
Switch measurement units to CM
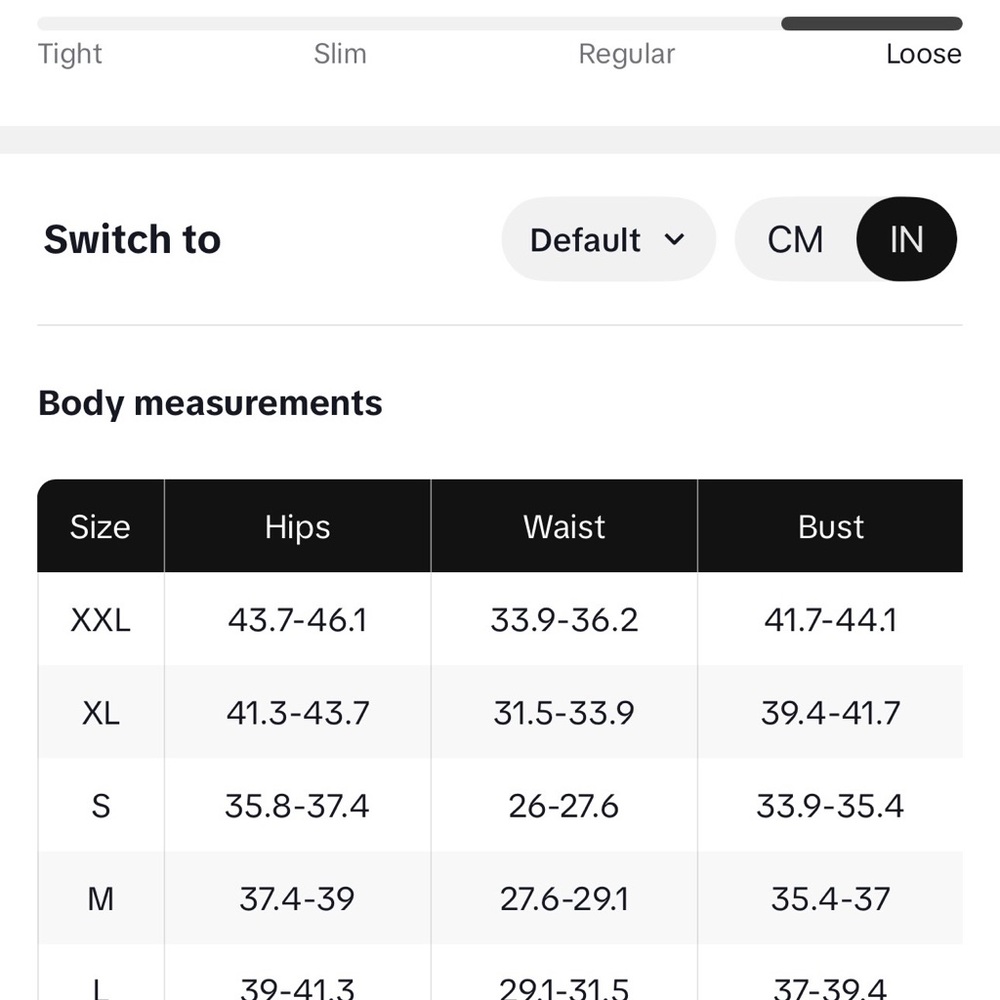click(x=795, y=240)
